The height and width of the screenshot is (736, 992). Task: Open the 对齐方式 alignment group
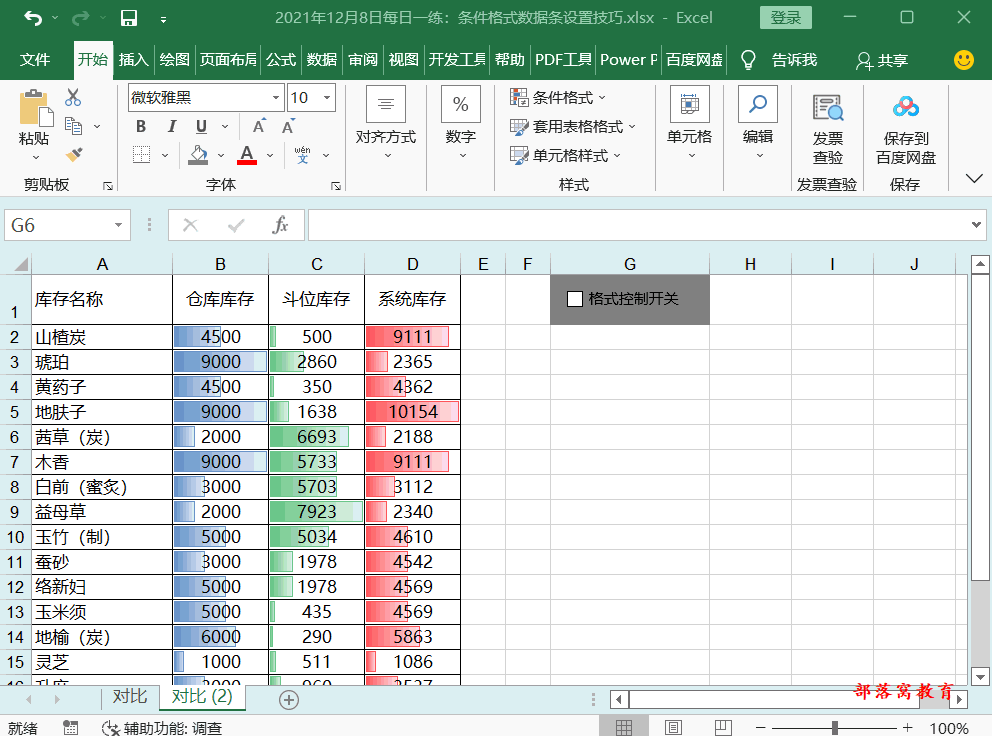(386, 122)
